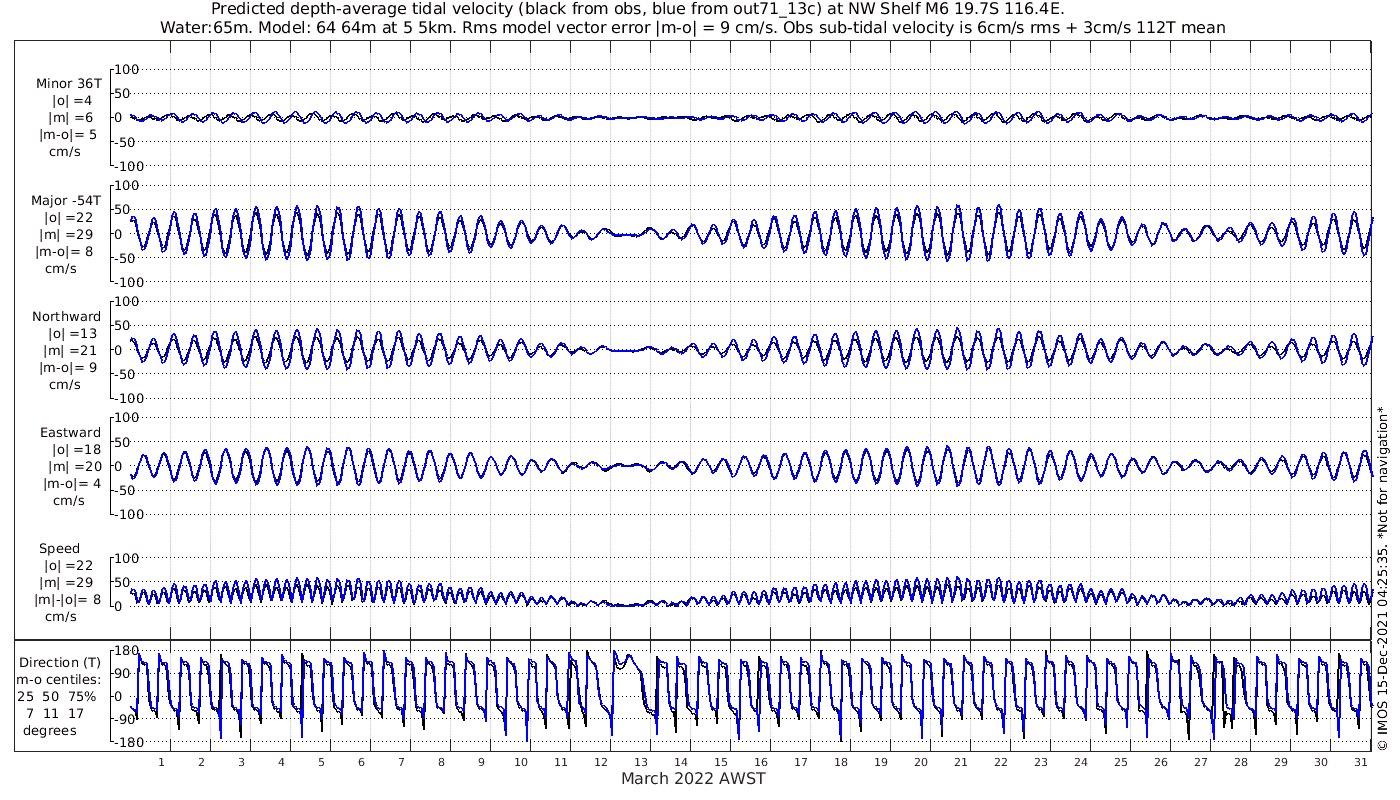This screenshot has width=1400, height=800.
Task: Click day '20' on the date axis
Action: (921, 761)
